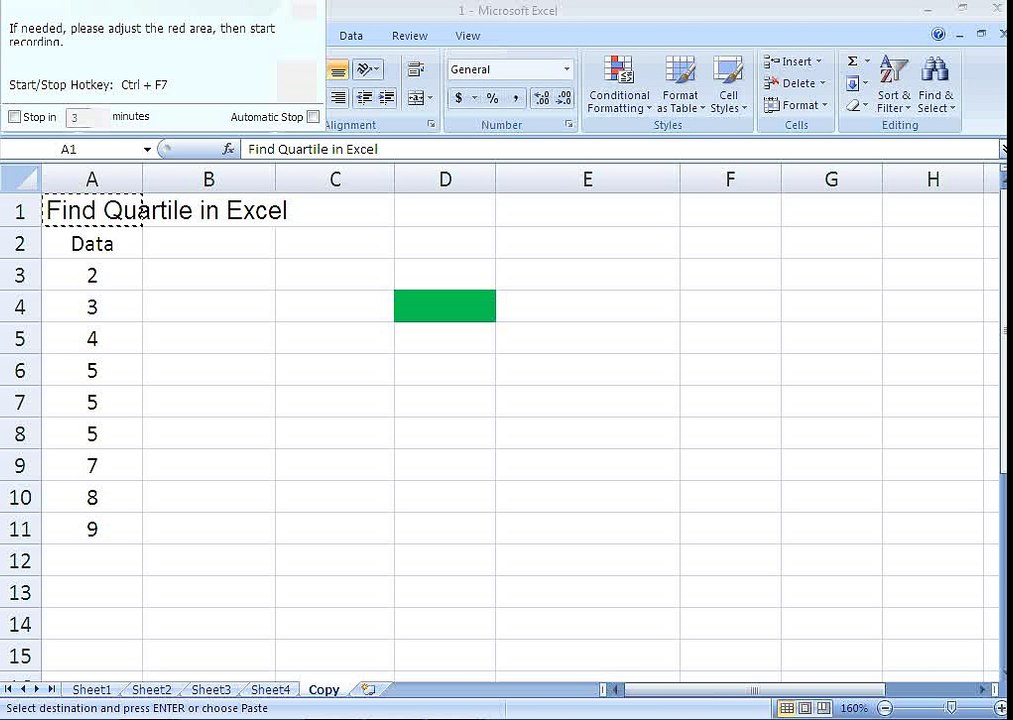Image resolution: width=1013 pixels, height=720 pixels.
Task: Click the Increase Indent icon
Action: (387, 98)
